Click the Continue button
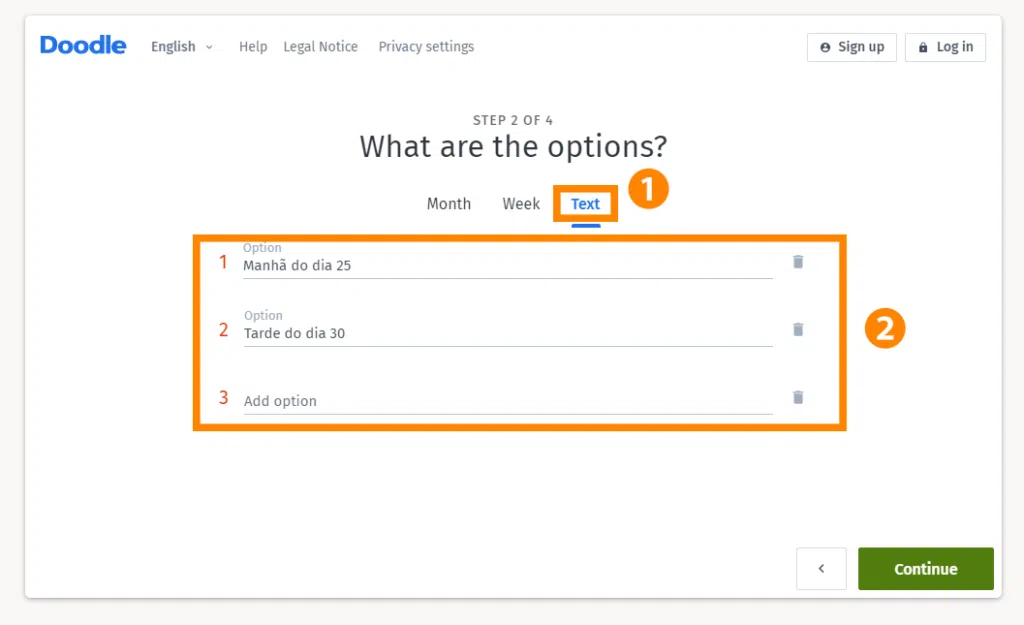Screen dimensions: 1024x625 [x=925, y=568]
